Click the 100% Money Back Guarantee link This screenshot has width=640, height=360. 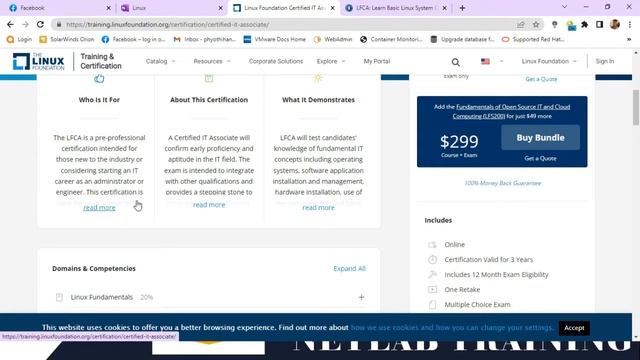tap(502, 183)
